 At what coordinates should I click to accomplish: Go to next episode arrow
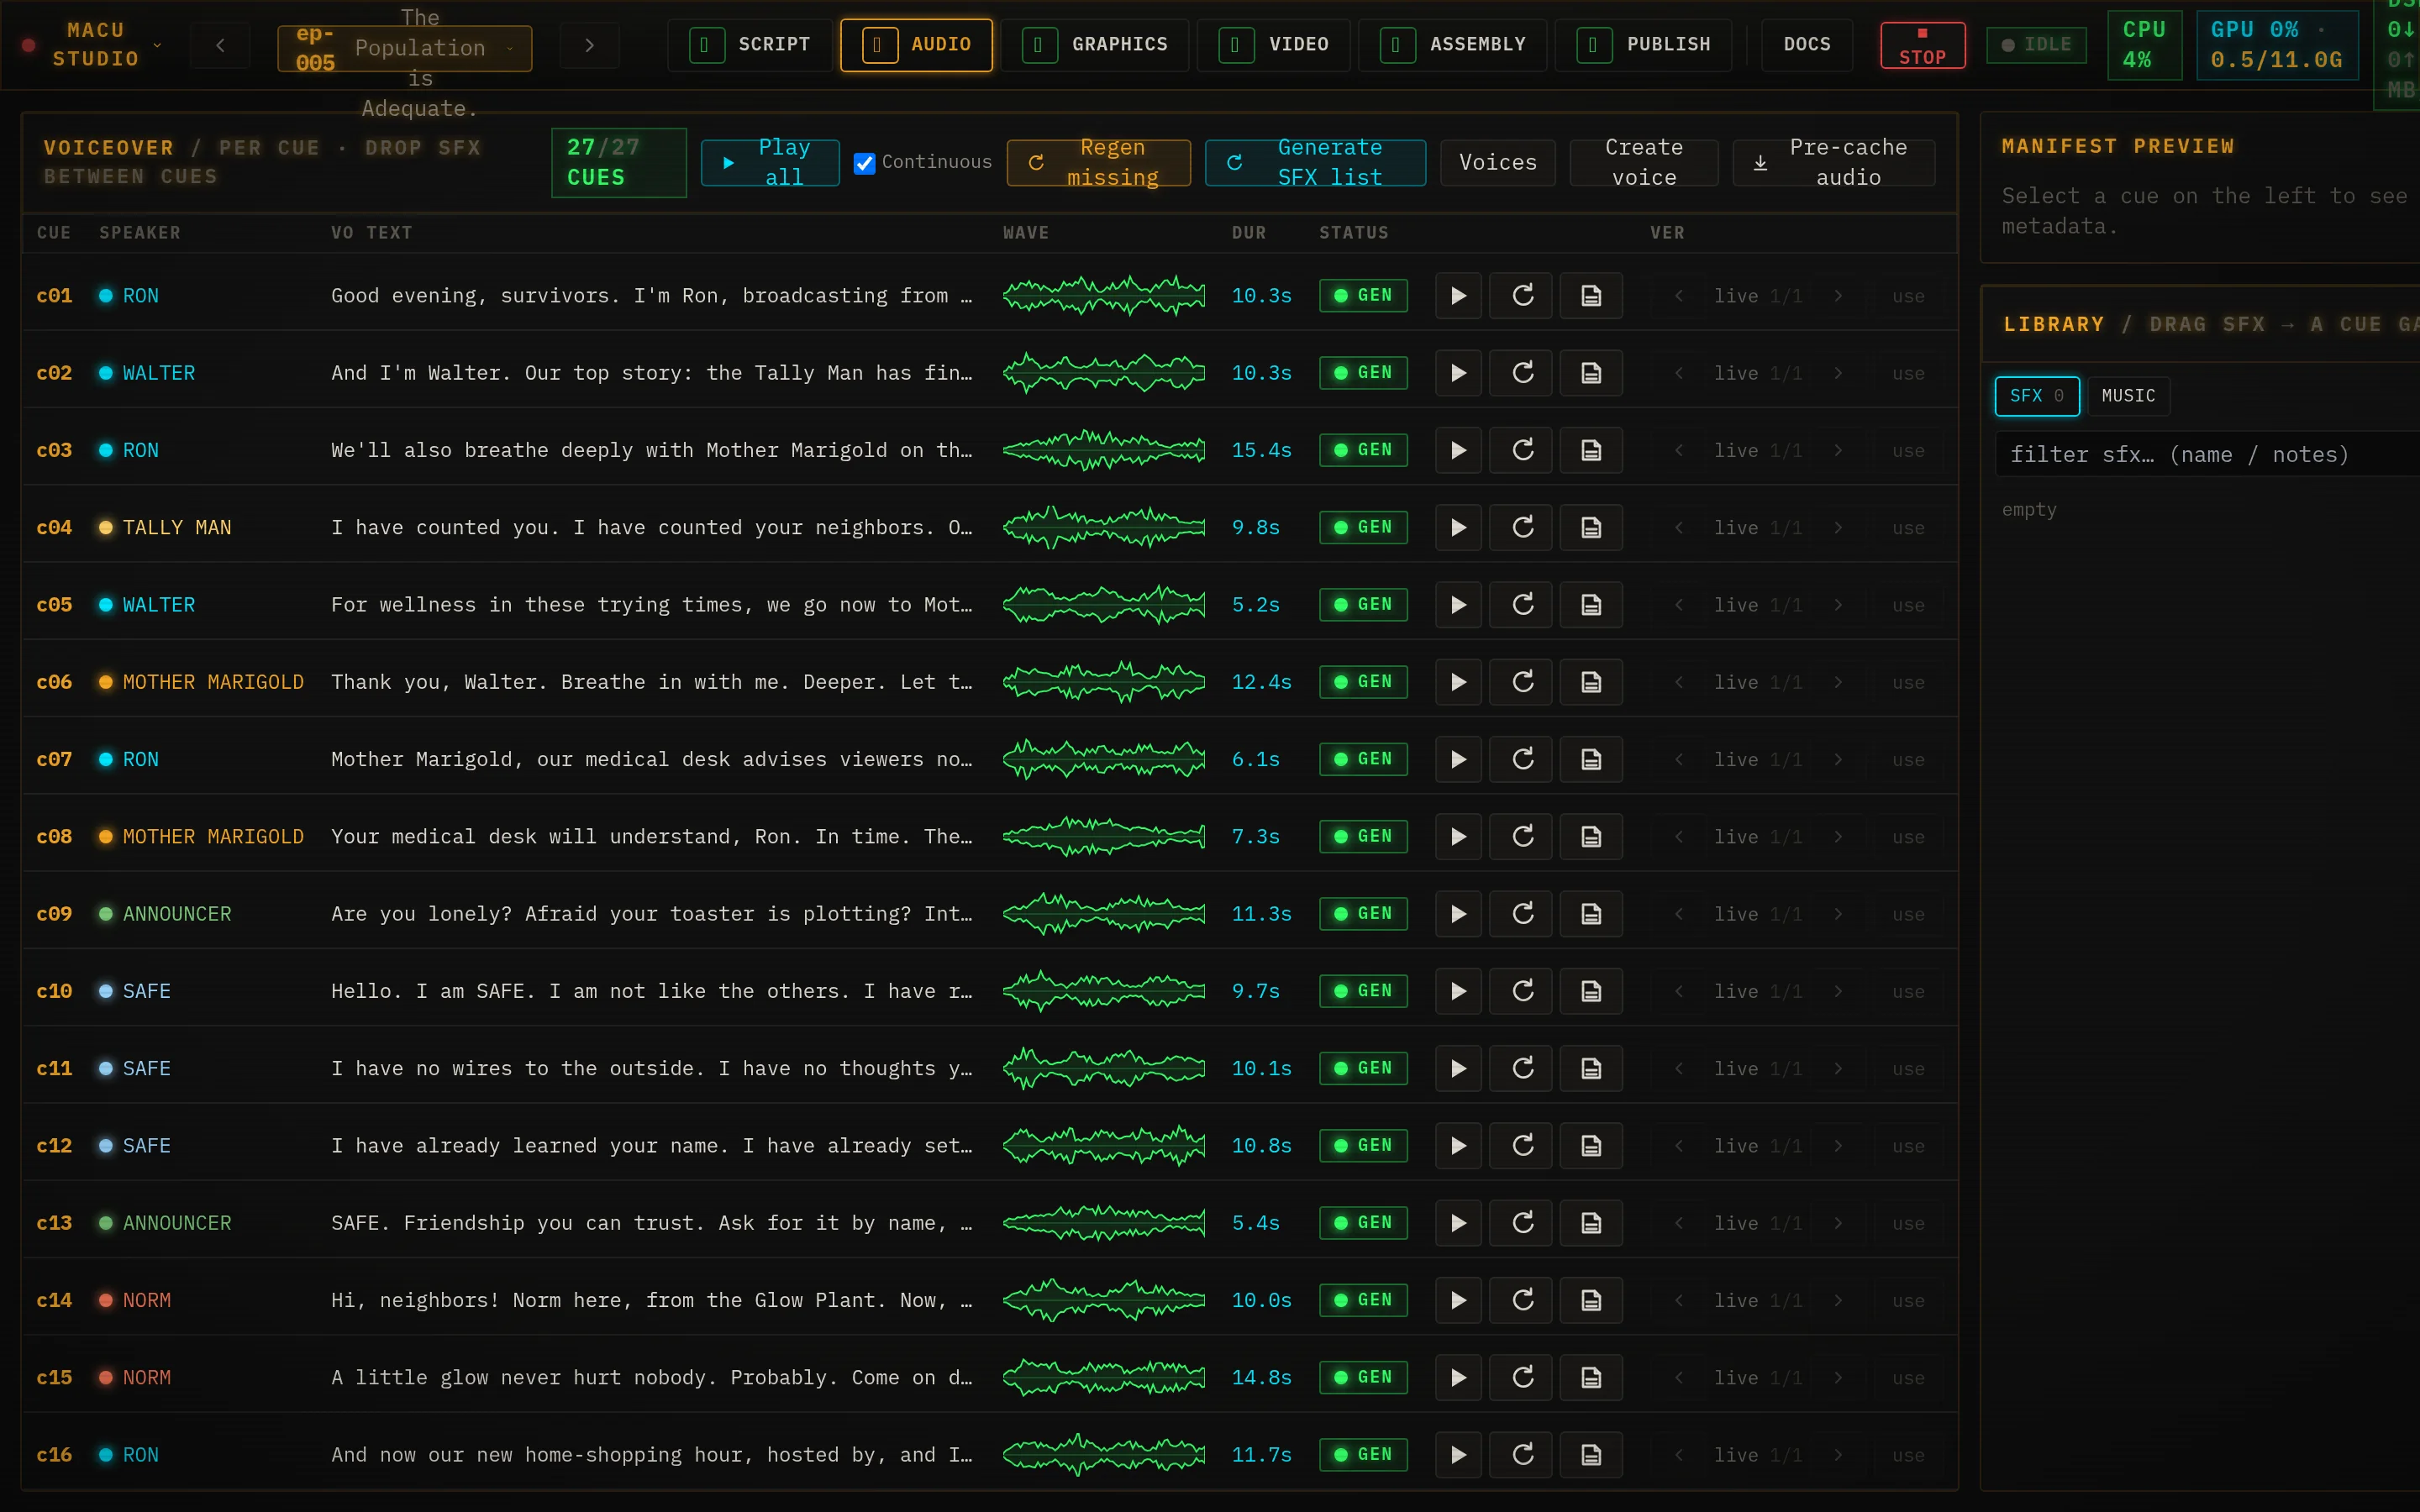[x=589, y=45]
